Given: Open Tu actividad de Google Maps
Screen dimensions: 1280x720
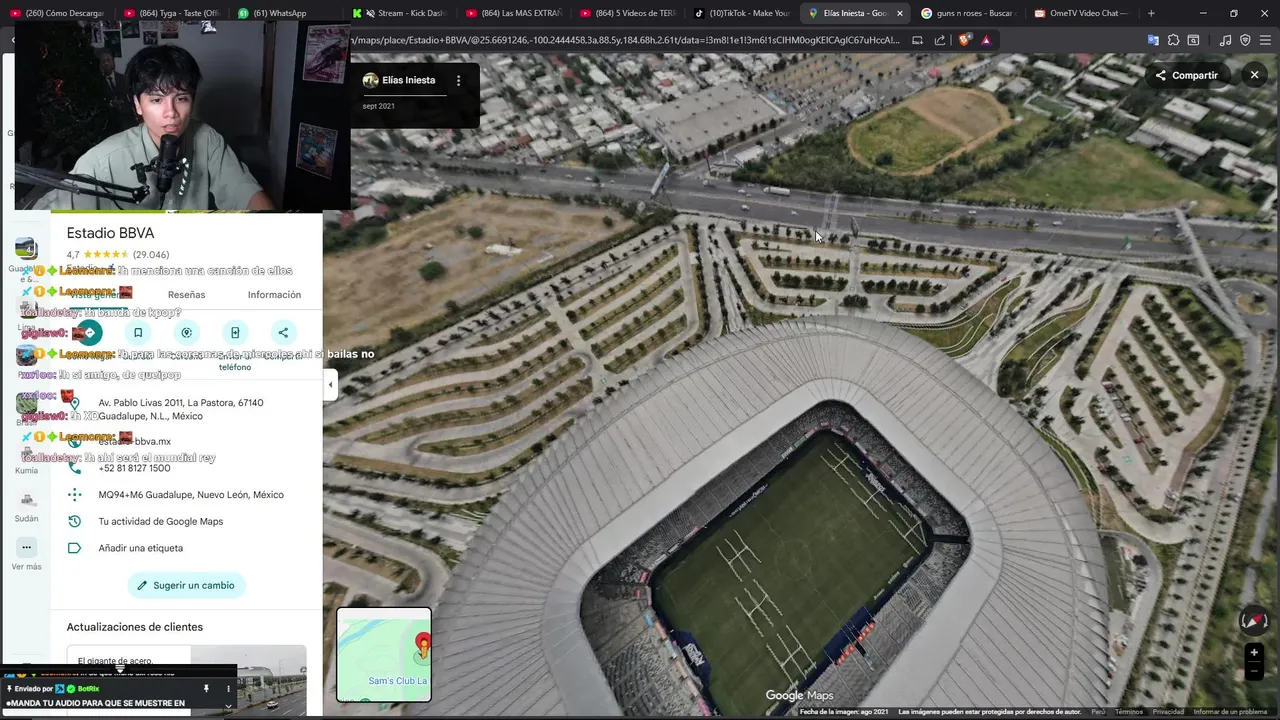Looking at the screenshot, I should tap(160, 521).
